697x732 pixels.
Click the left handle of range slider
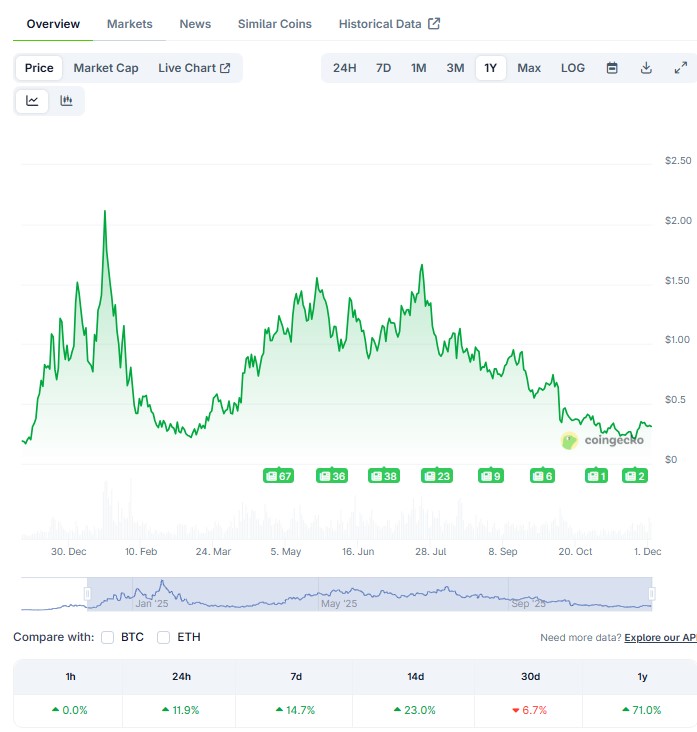[88, 594]
